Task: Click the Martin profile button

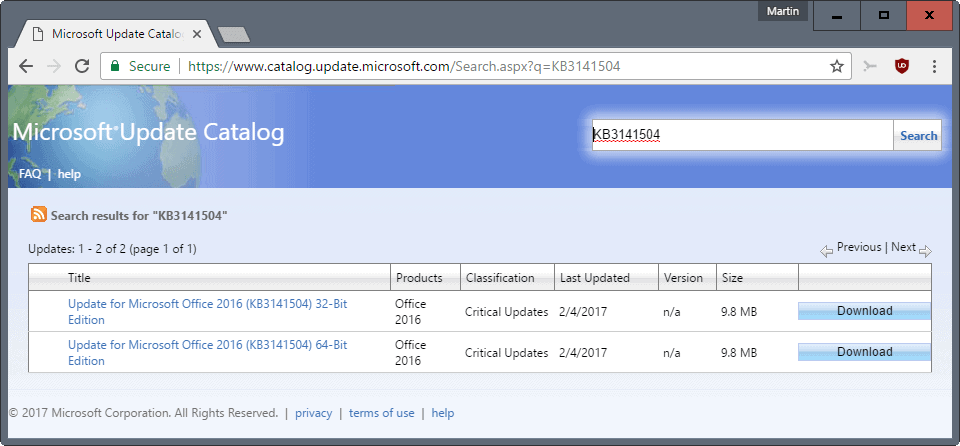Action: point(782,12)
